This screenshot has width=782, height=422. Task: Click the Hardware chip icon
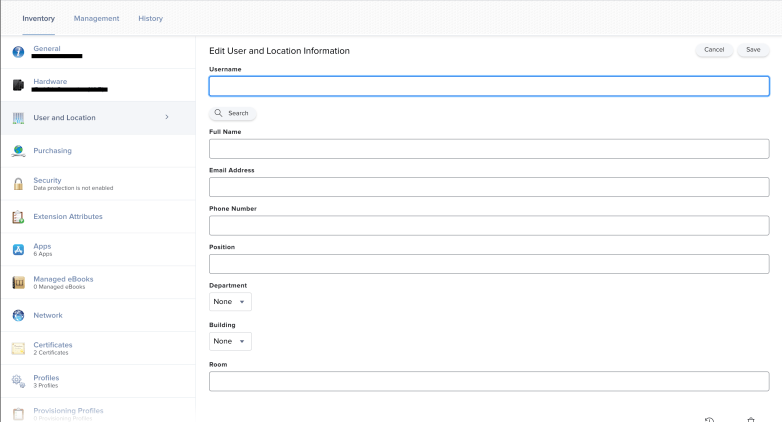[18, 84]
